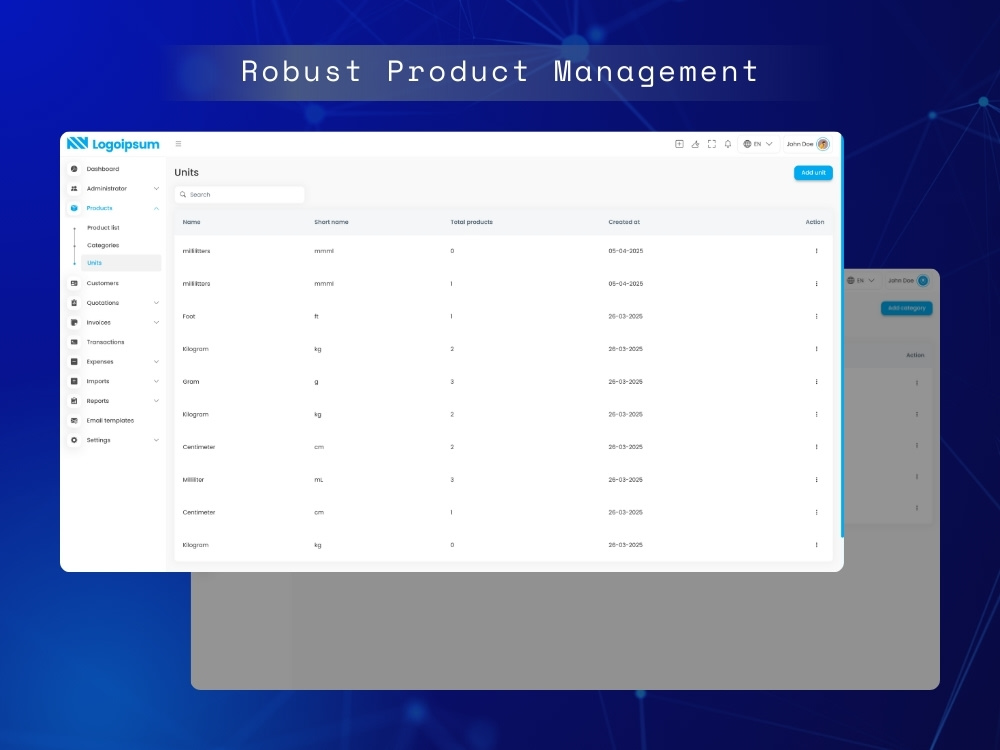
Task: Go to Categories submenu
Action: [103, 245]
